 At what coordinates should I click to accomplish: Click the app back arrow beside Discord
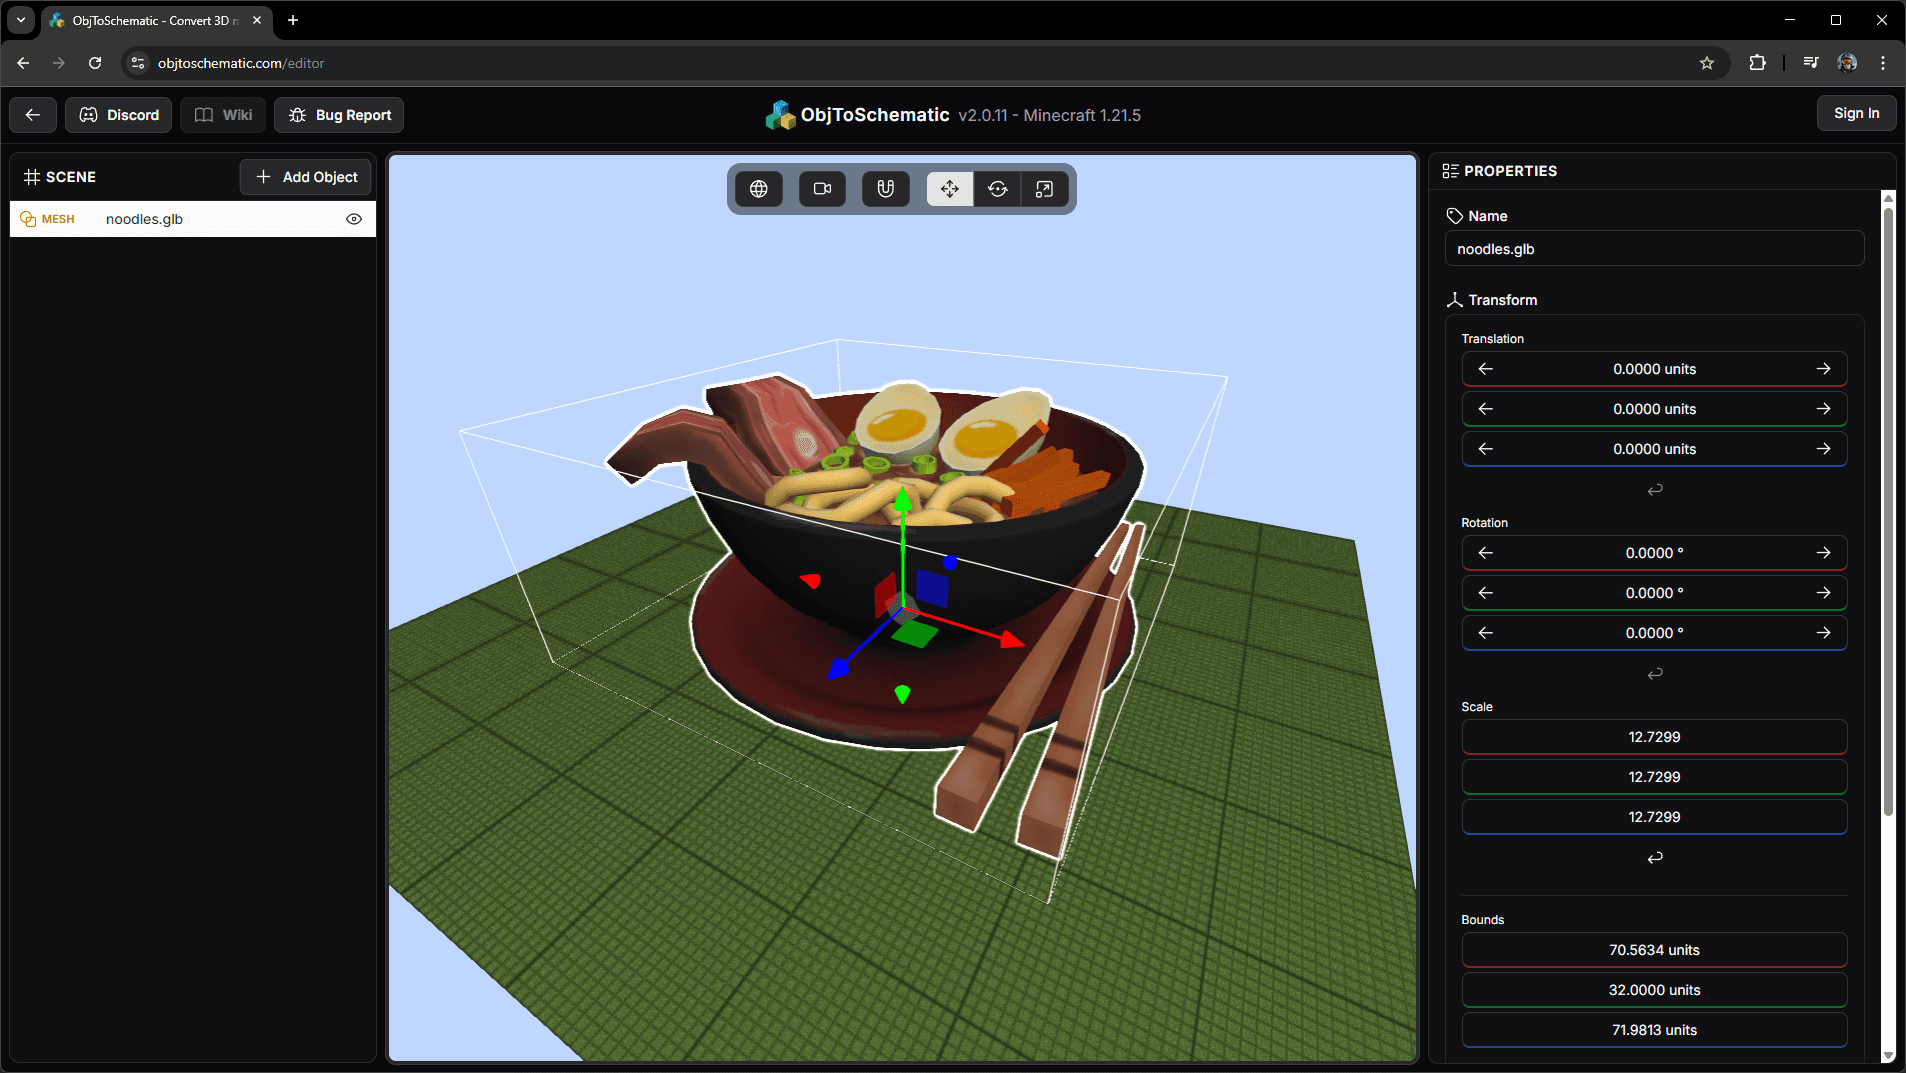pos(33,115)
